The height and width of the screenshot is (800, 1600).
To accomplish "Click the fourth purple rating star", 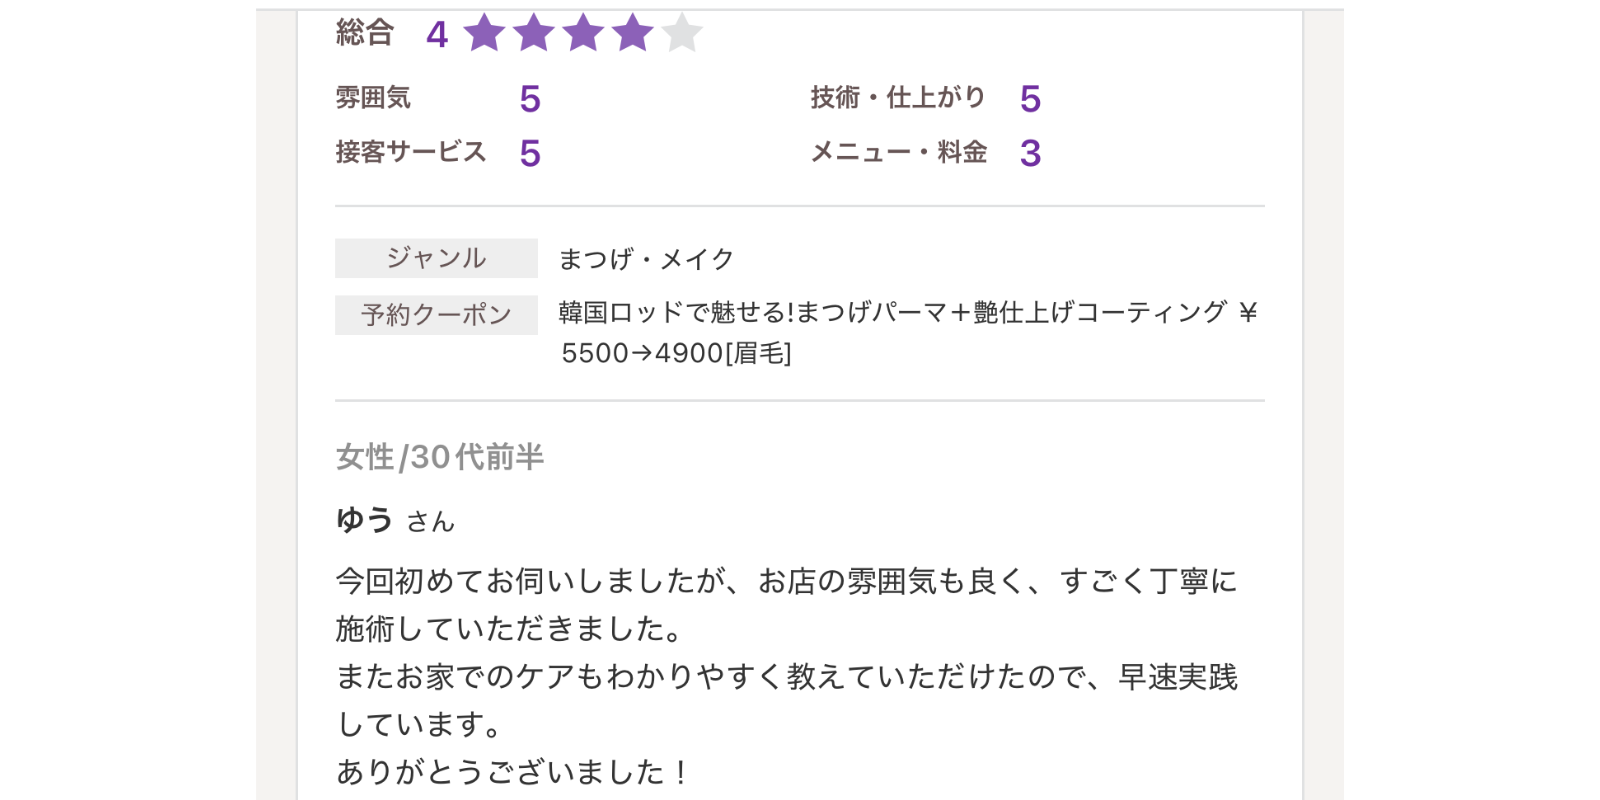I will click(x=632, y=33).
